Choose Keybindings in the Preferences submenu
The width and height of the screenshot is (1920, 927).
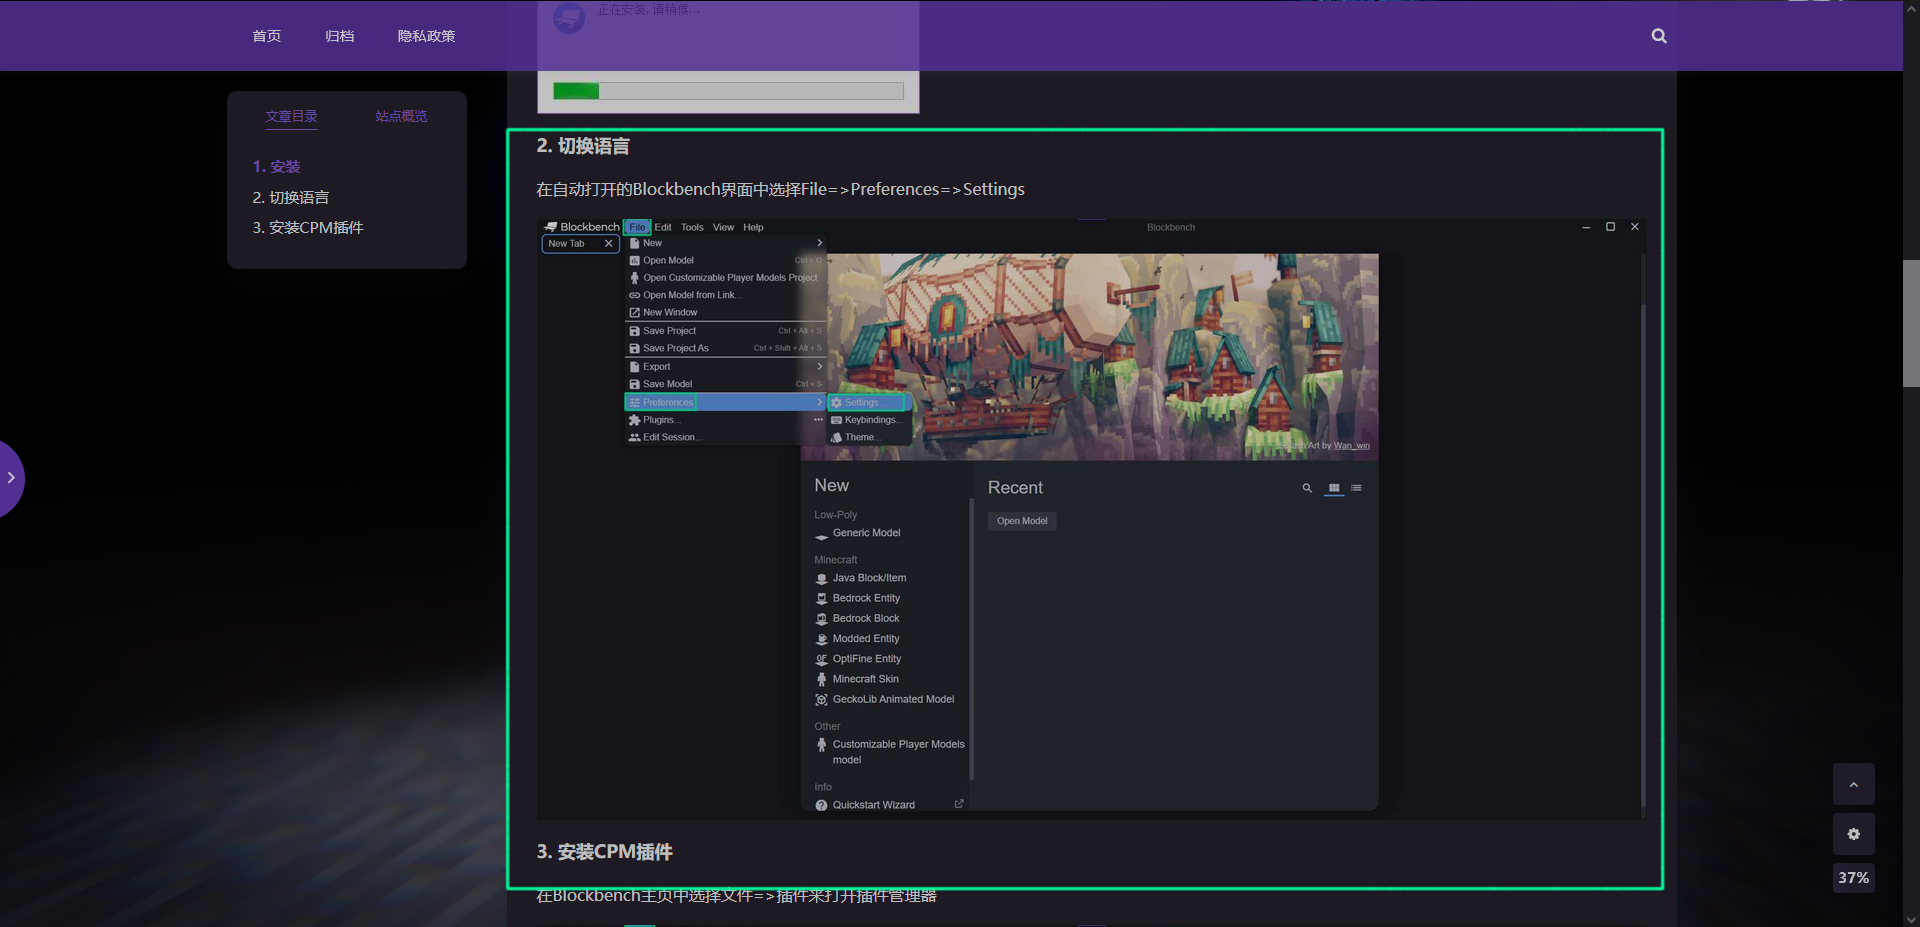[x=869, y=420]
